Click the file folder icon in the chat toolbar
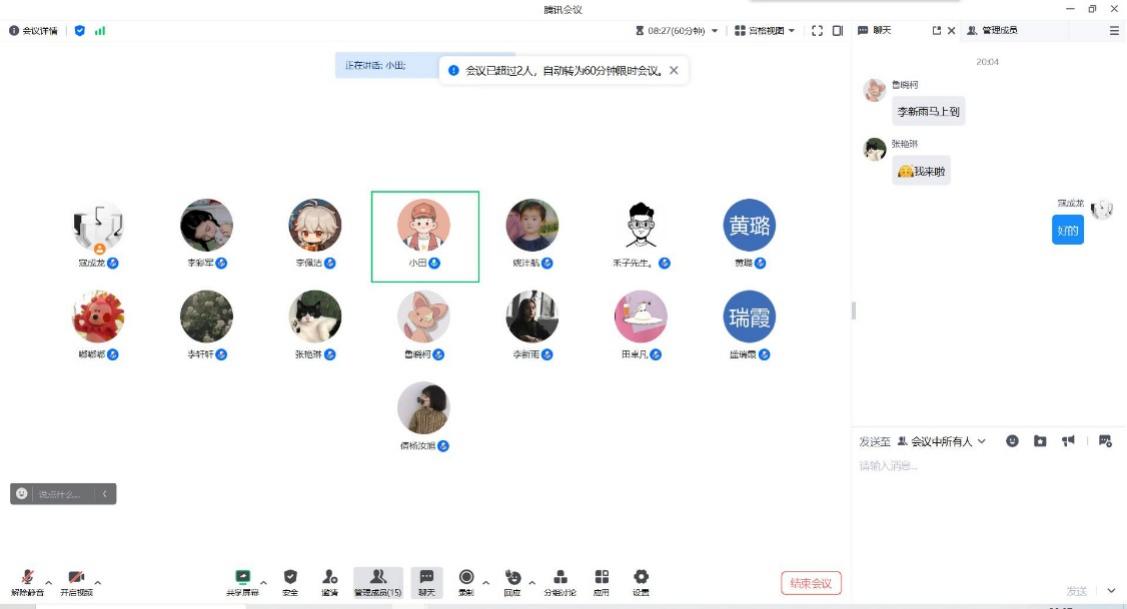The height and width of the screenshot is (609, 1127). click(1040, 441)
